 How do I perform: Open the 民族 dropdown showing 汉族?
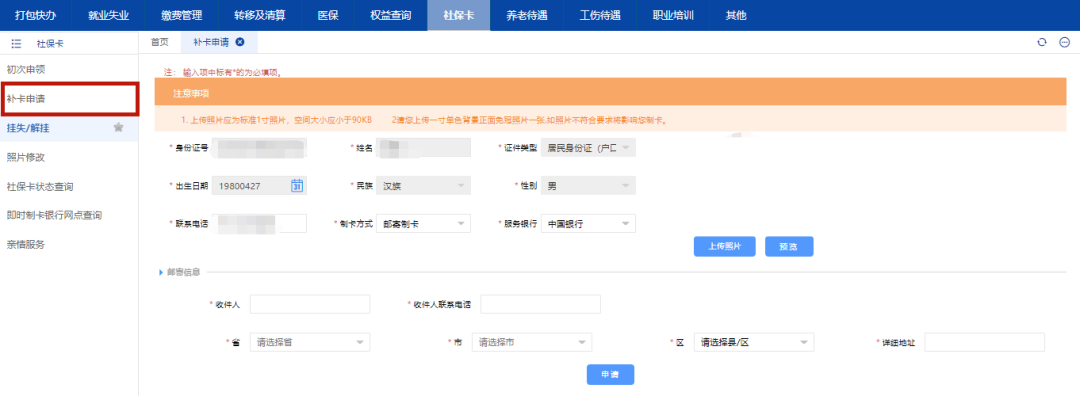(x=424, y=185)
